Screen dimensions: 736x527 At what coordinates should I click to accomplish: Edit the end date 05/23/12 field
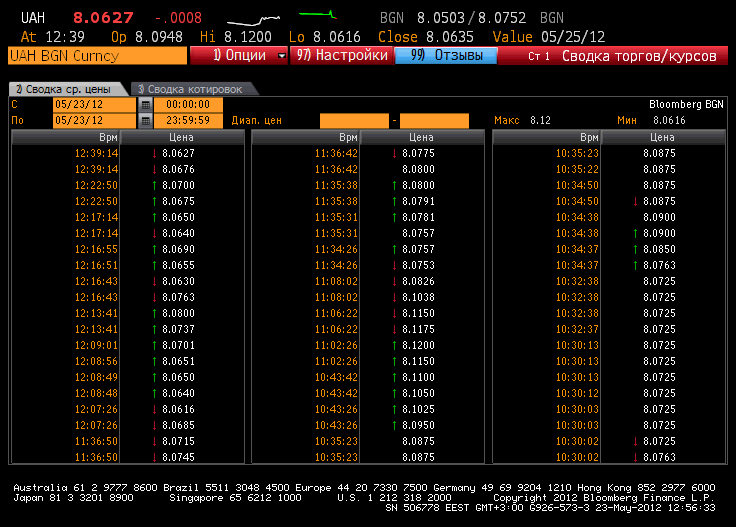pyautogui.click(x=94, y=121)
